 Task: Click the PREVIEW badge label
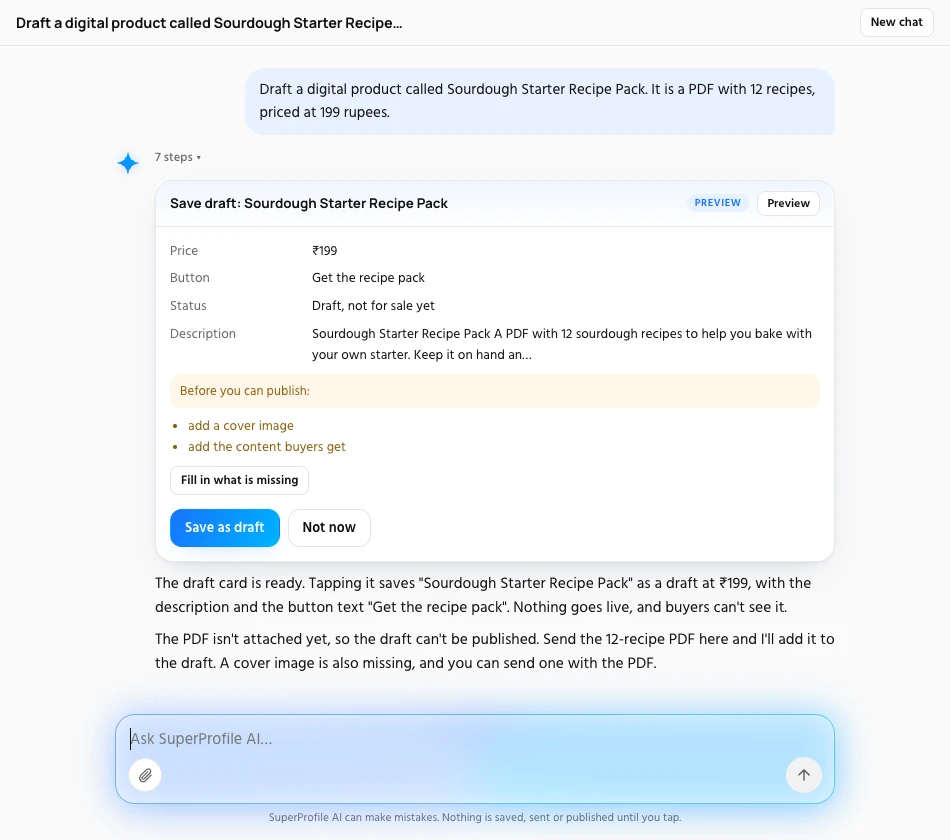(x=717, y=202)
